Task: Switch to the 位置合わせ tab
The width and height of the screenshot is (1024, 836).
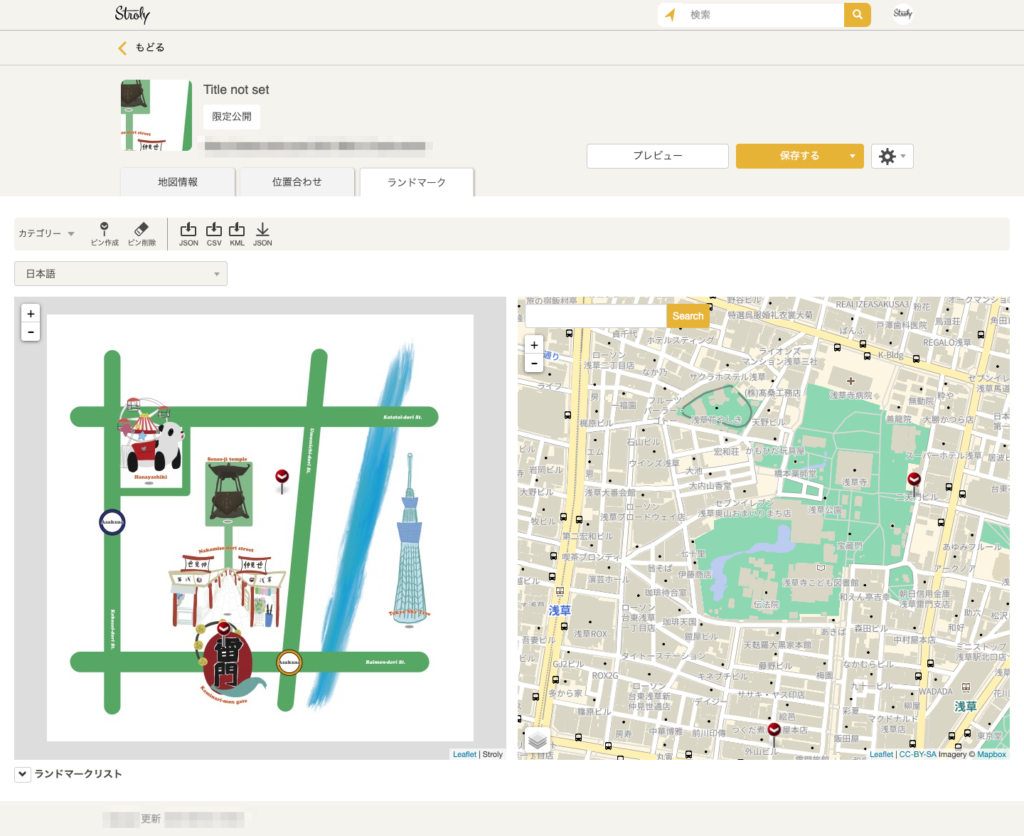Action: pos(297,183)
